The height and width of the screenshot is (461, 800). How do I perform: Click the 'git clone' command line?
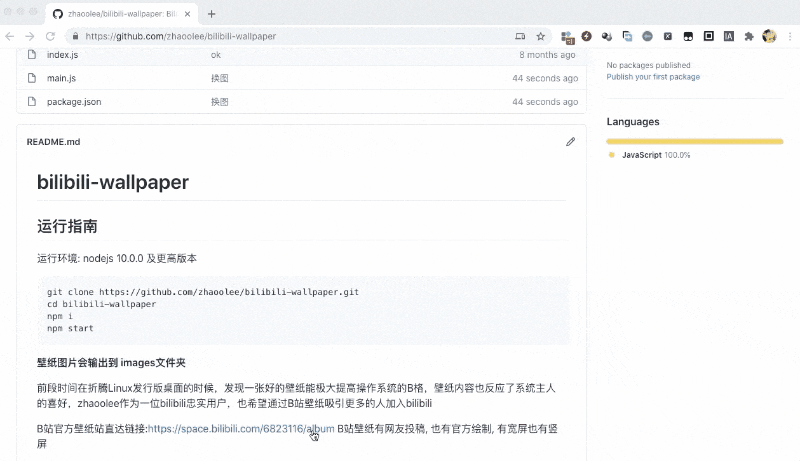(x=203, y=292)
